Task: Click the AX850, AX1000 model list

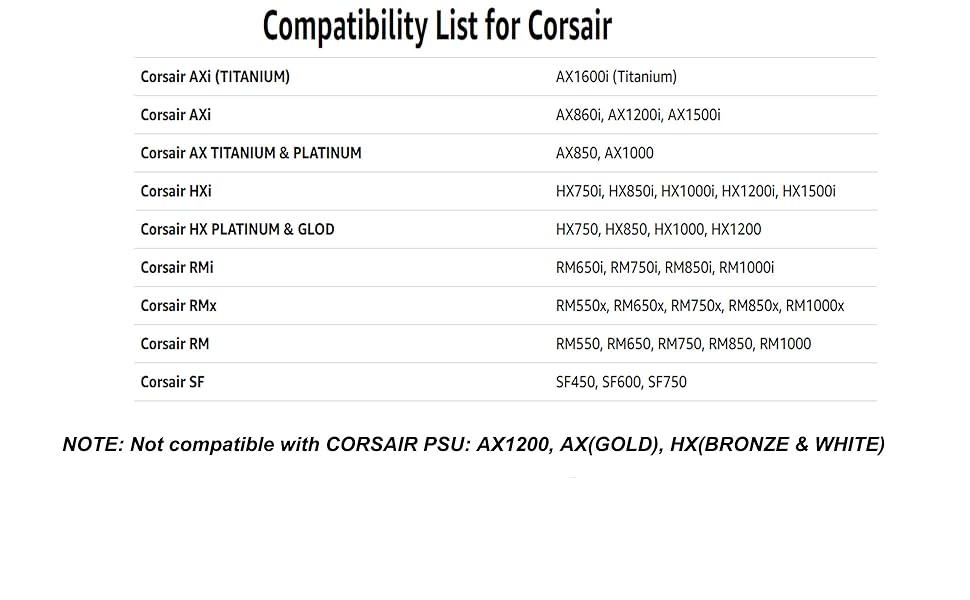Action: [605, 153]
